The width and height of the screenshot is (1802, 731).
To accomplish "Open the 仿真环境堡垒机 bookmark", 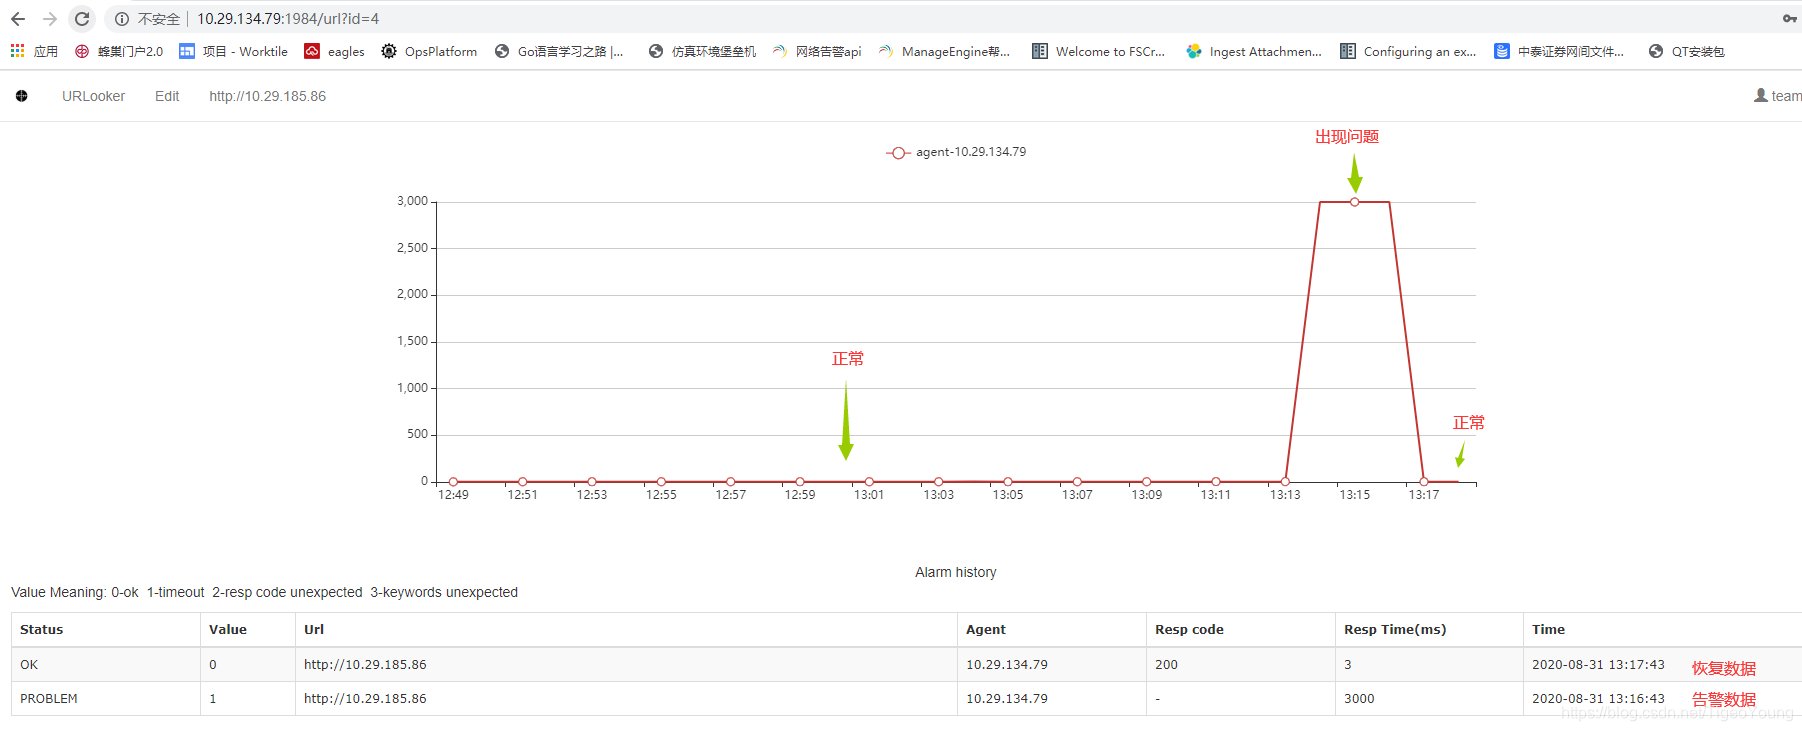I will pyautogui.click(x=702, y=51).
